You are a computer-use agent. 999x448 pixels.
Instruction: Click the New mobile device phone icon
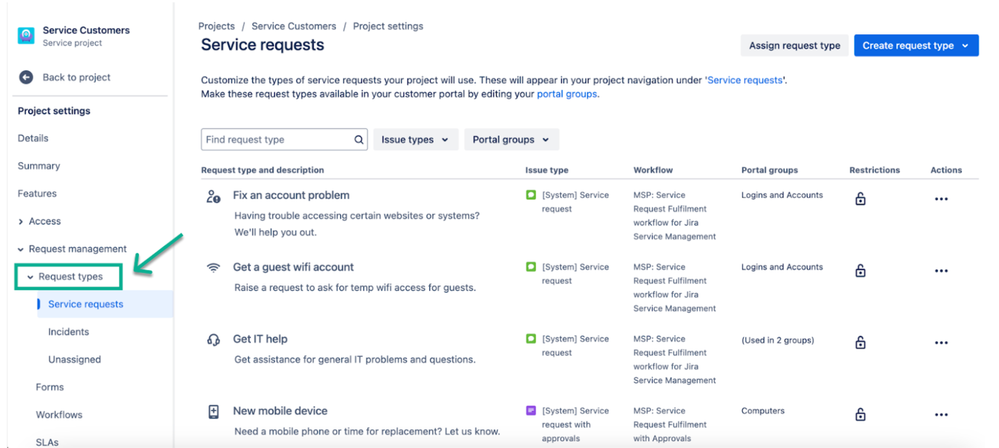pos(213,412)
